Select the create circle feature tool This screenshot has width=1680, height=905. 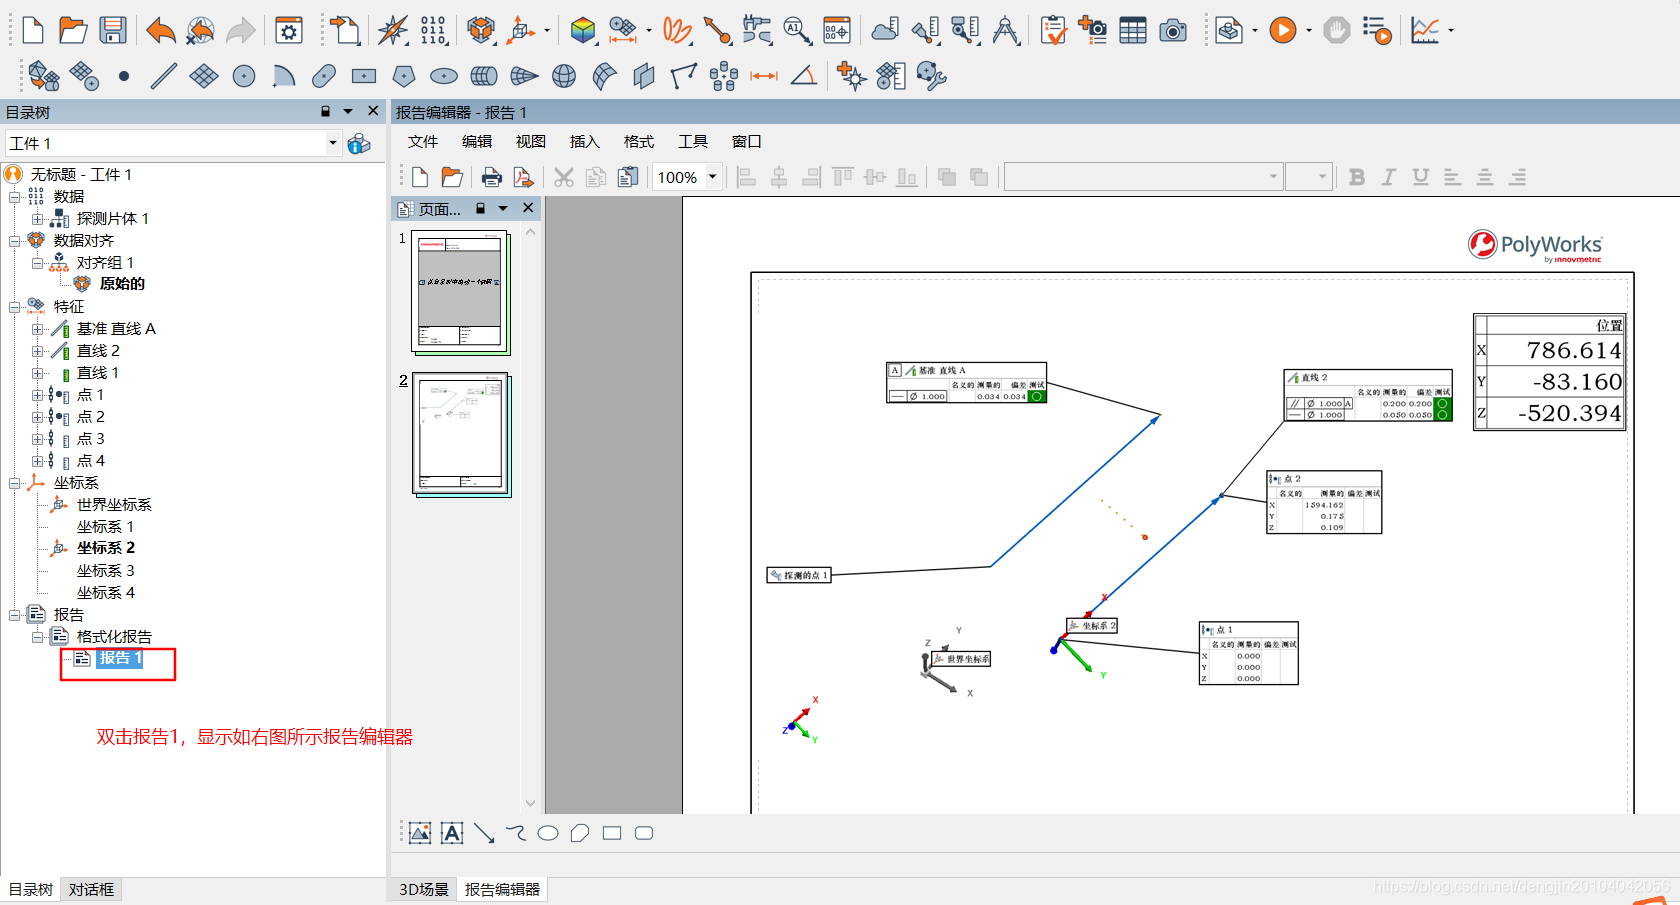244,76
